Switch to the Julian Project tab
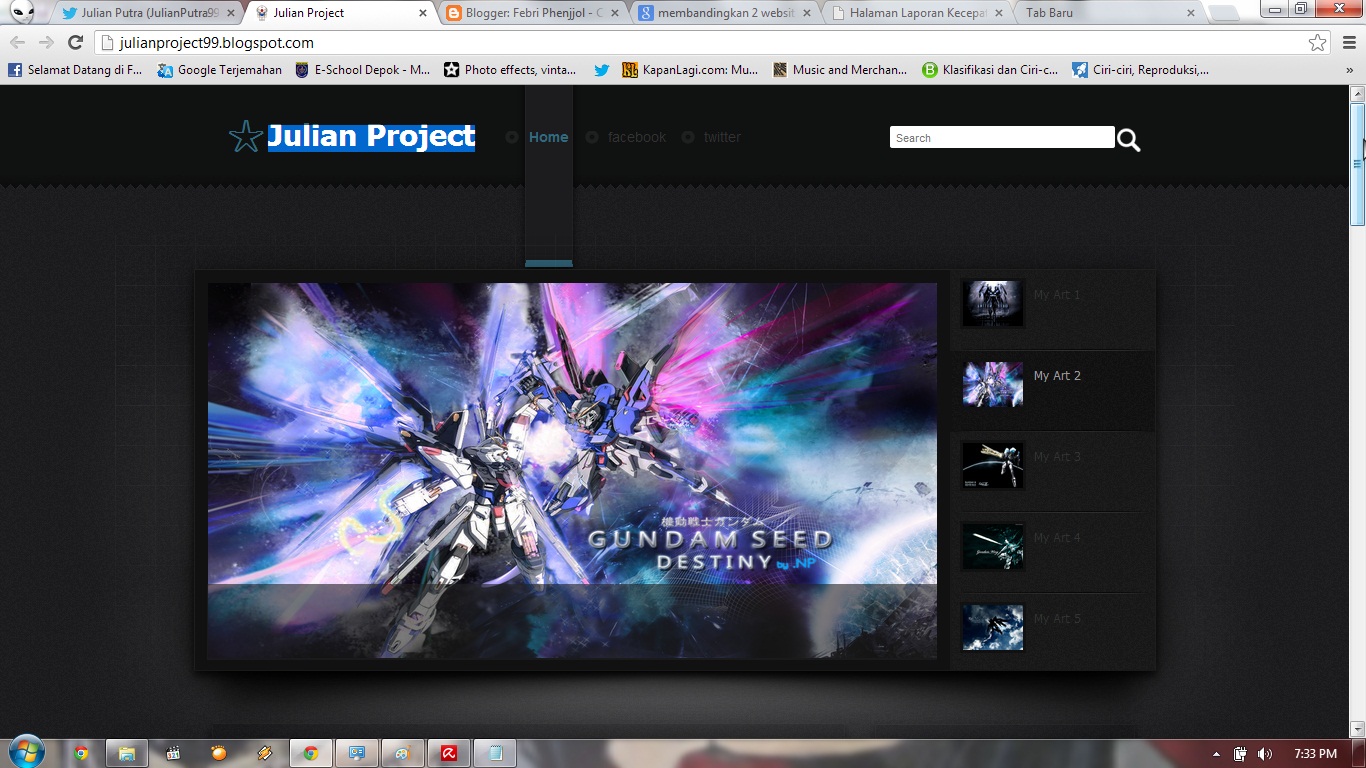1366x768 pixels. point(340,13)
